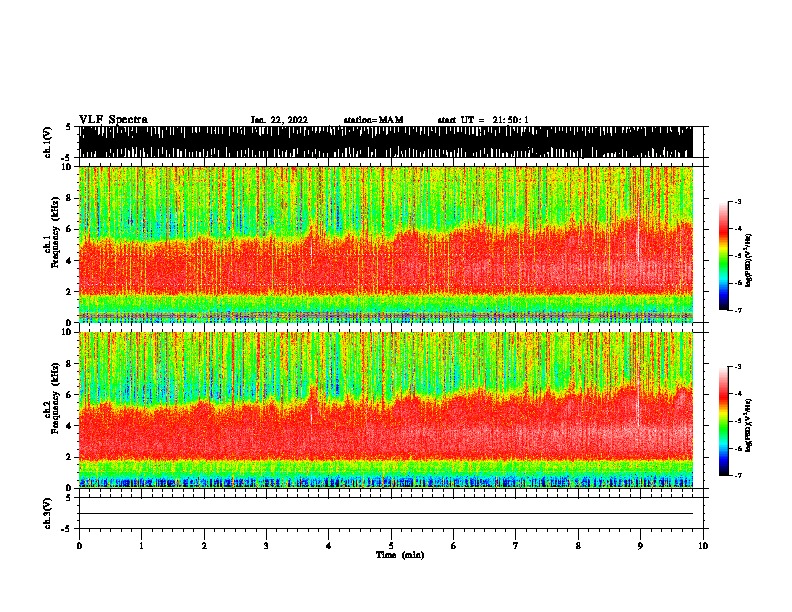The width and height of the screenshot is (792, 612).
Task: Click the "8" tick on ch.2 frequency axis
Action: tap(70, 363)
